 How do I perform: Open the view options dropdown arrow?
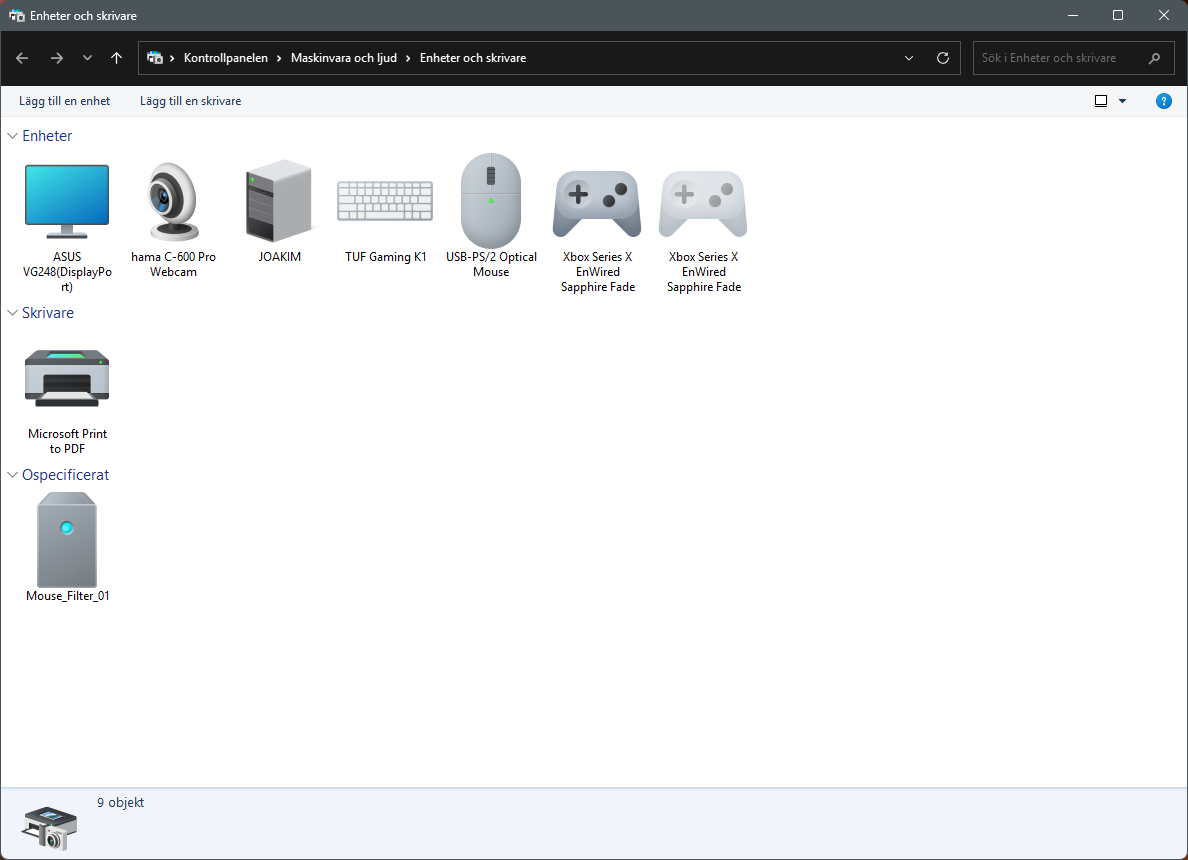pyautogui.click(x=1123, y=101)
